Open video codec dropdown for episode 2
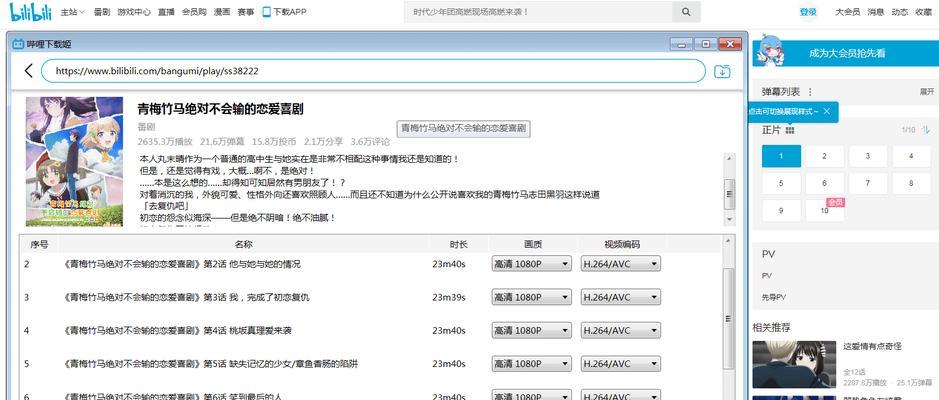This screenshot has width=939, height=400. tap(620, 263)
